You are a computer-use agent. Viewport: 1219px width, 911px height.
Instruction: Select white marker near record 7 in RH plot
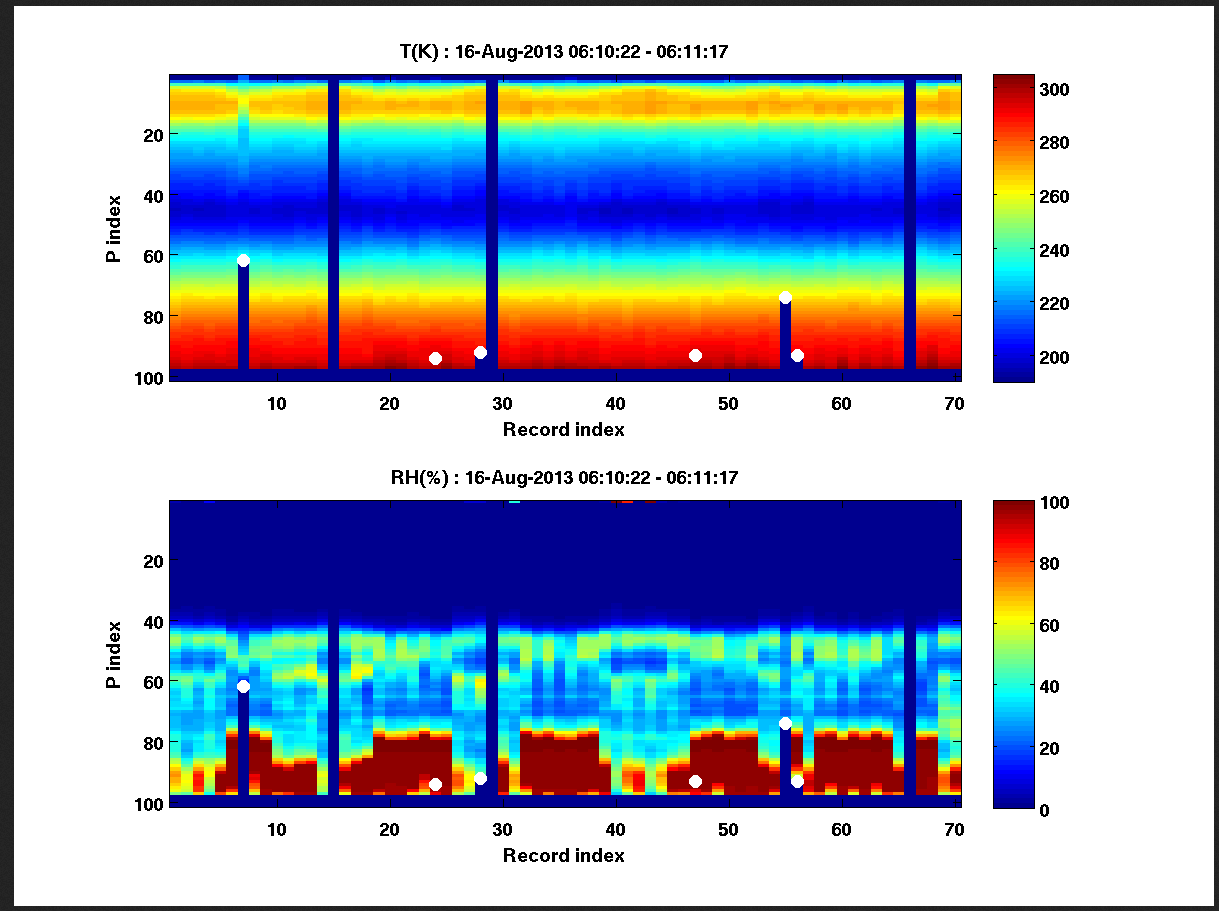(x=243, y=687)
